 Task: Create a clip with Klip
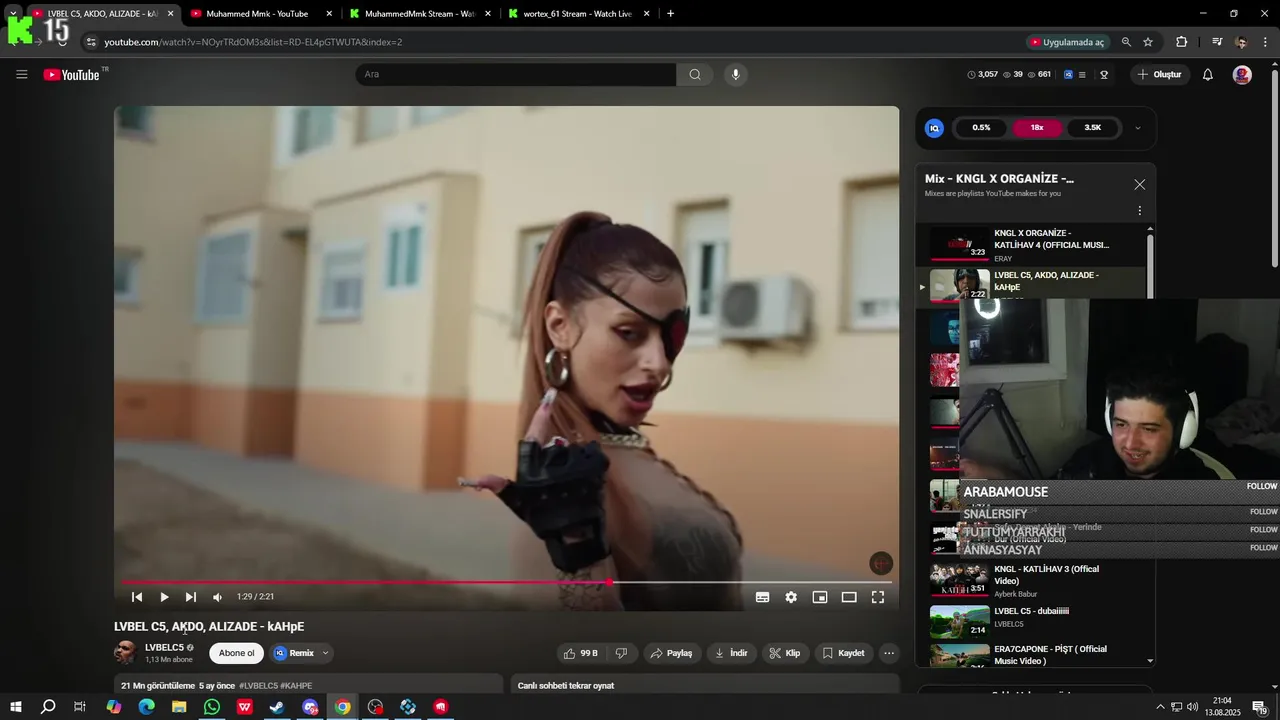click(785, 653)
